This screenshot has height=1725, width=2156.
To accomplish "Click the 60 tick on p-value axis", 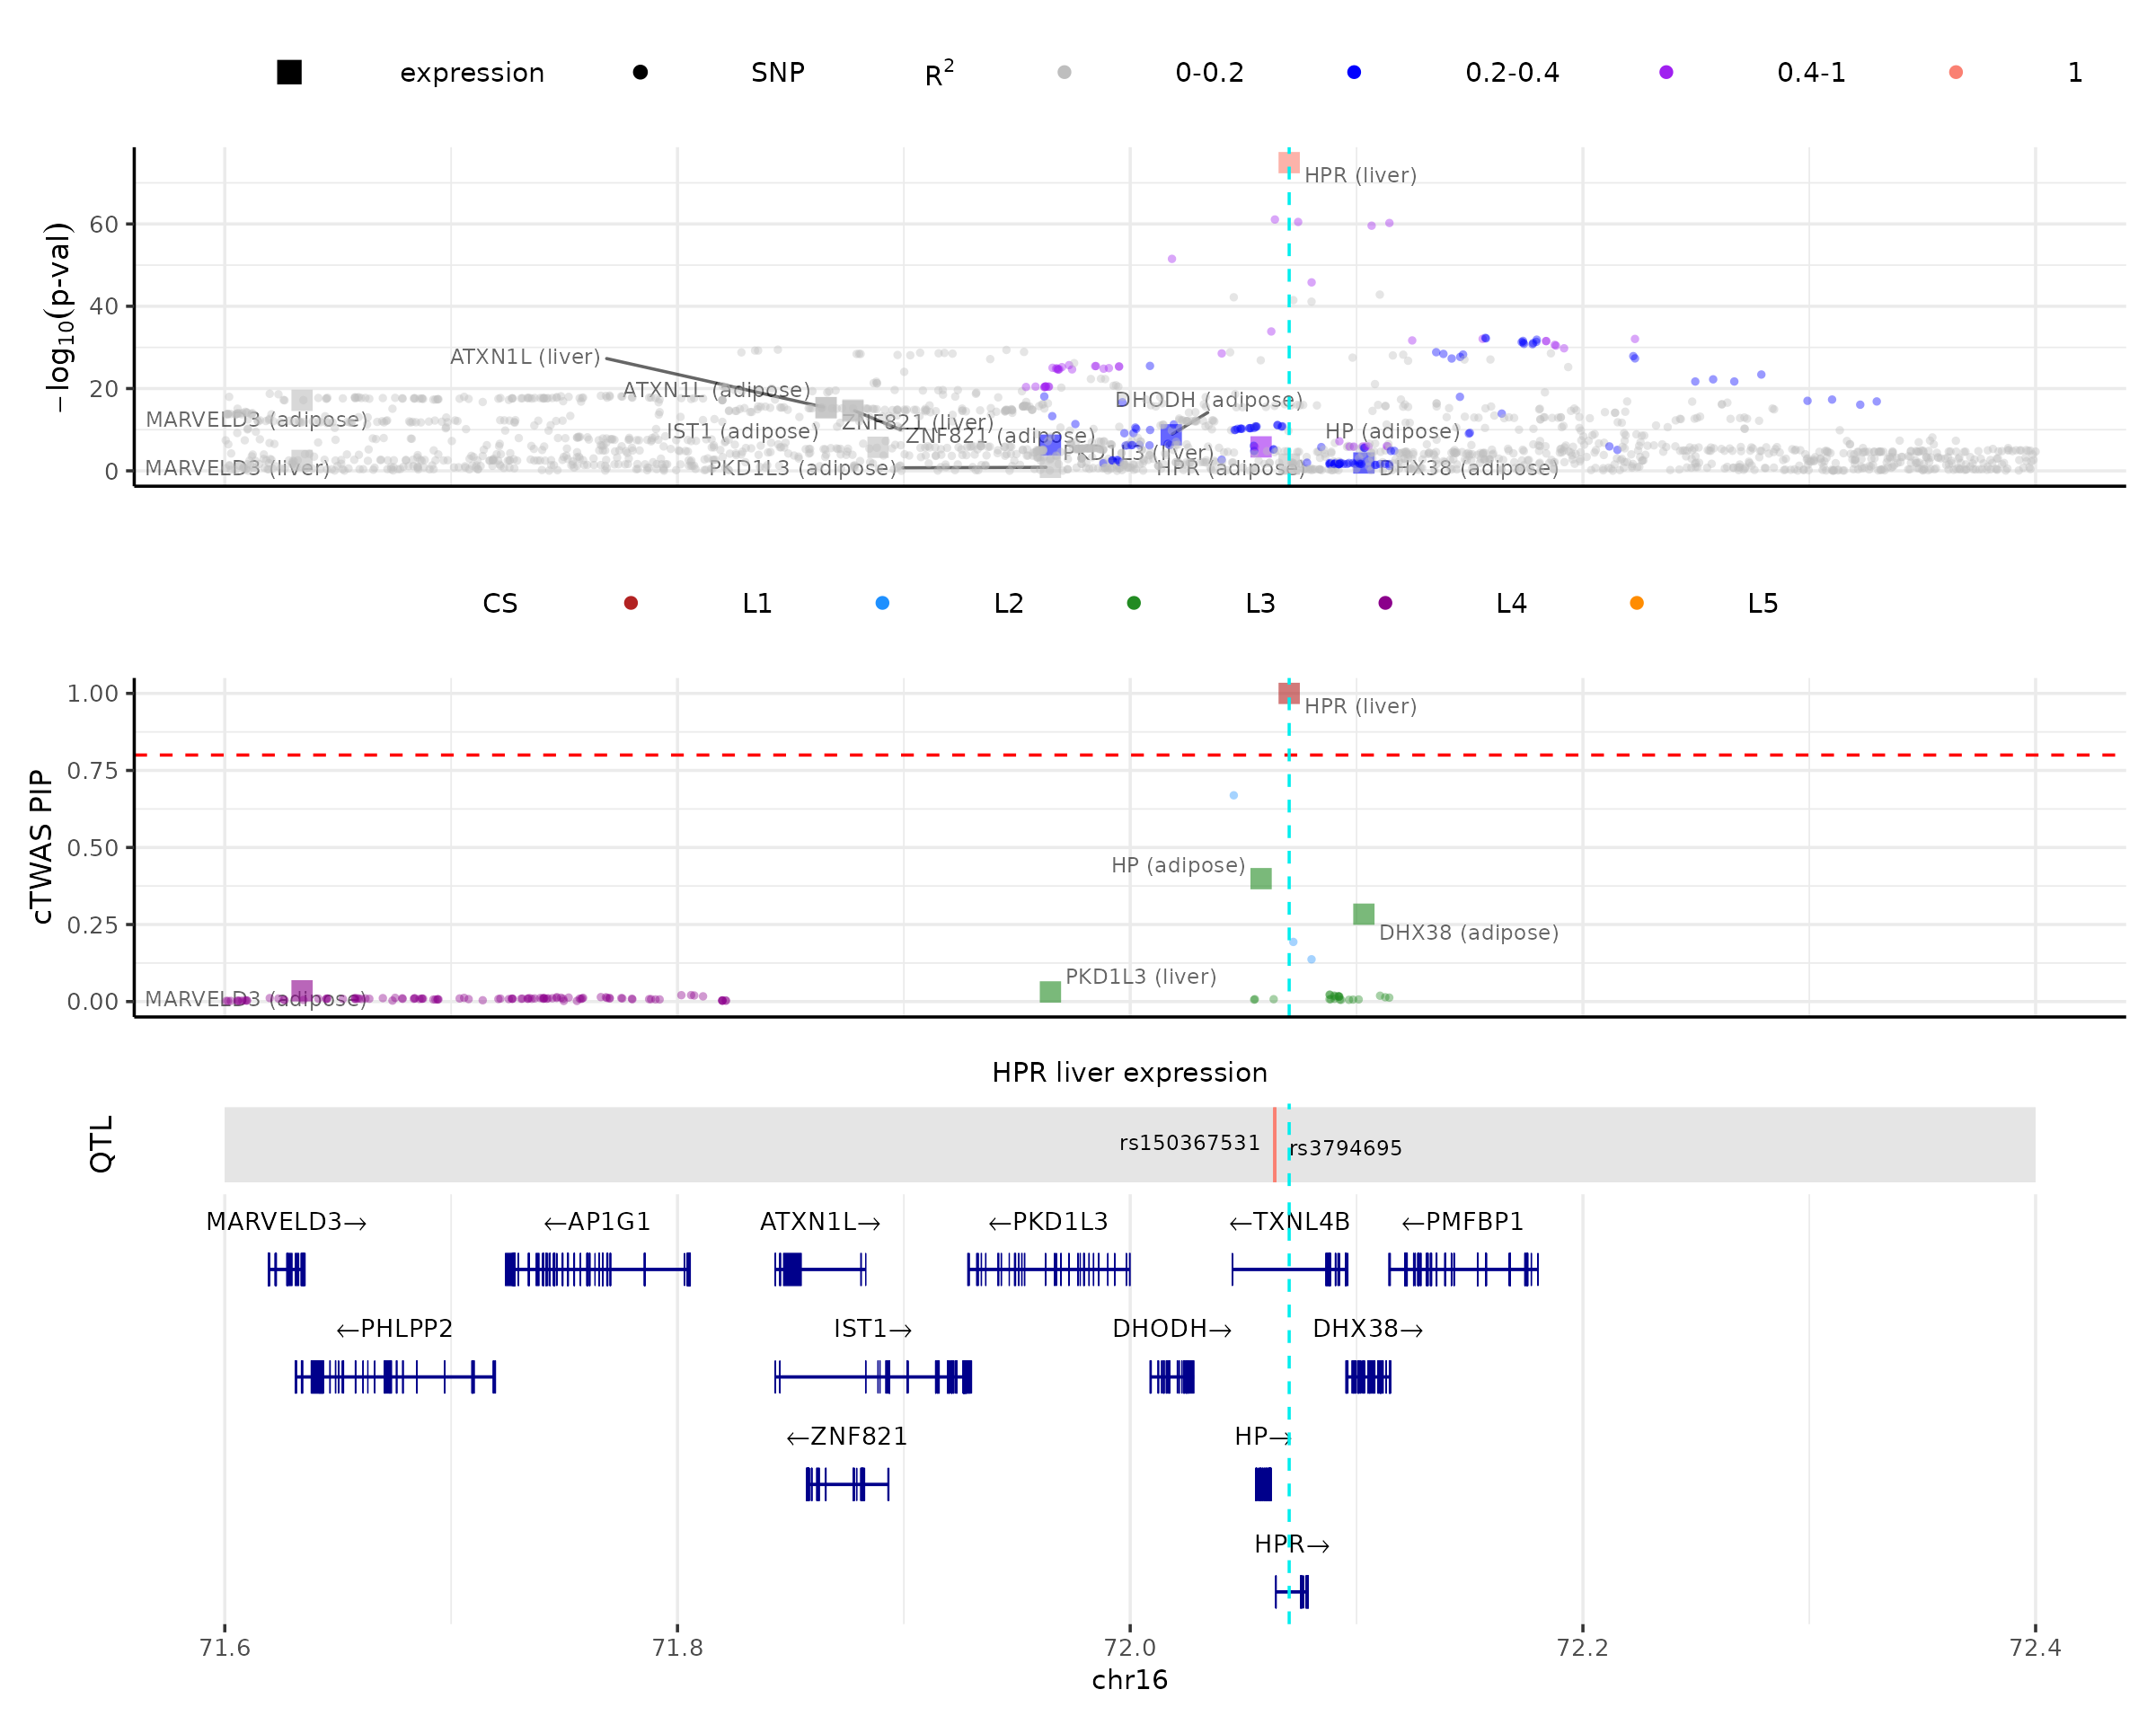I will tap(104, 224).
